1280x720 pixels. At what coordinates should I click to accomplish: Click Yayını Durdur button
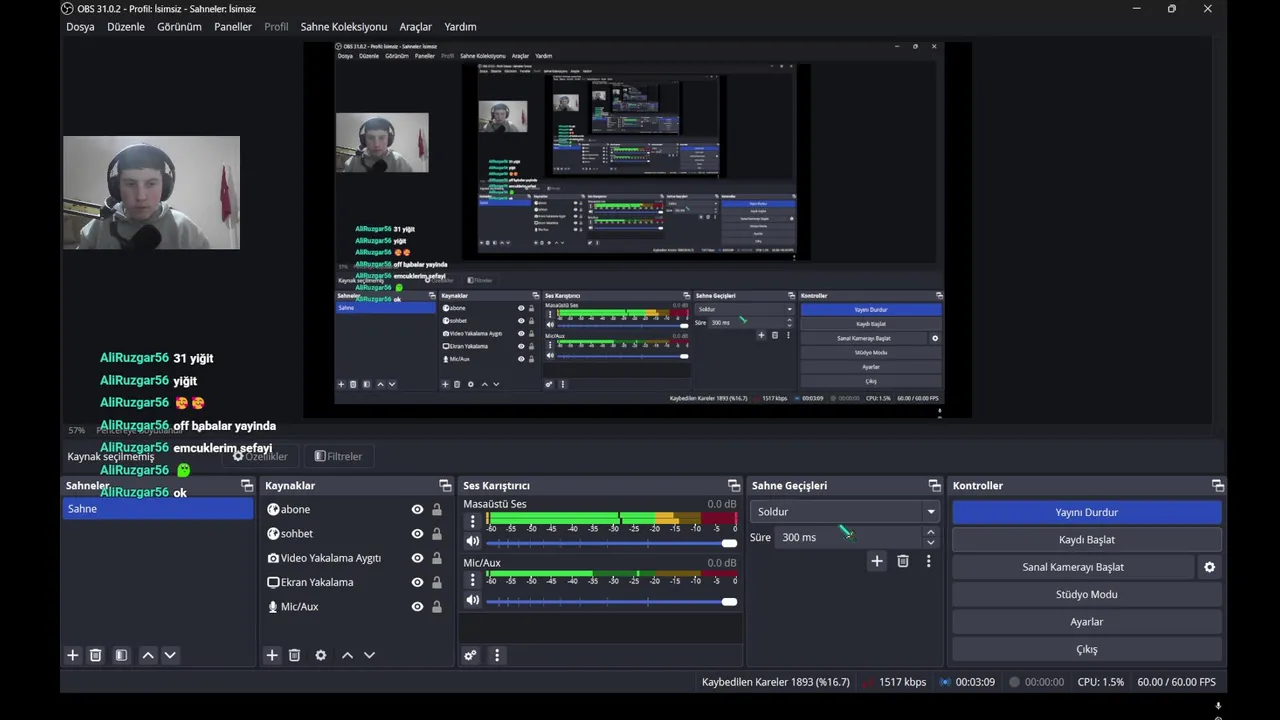tap(1086, 512)
